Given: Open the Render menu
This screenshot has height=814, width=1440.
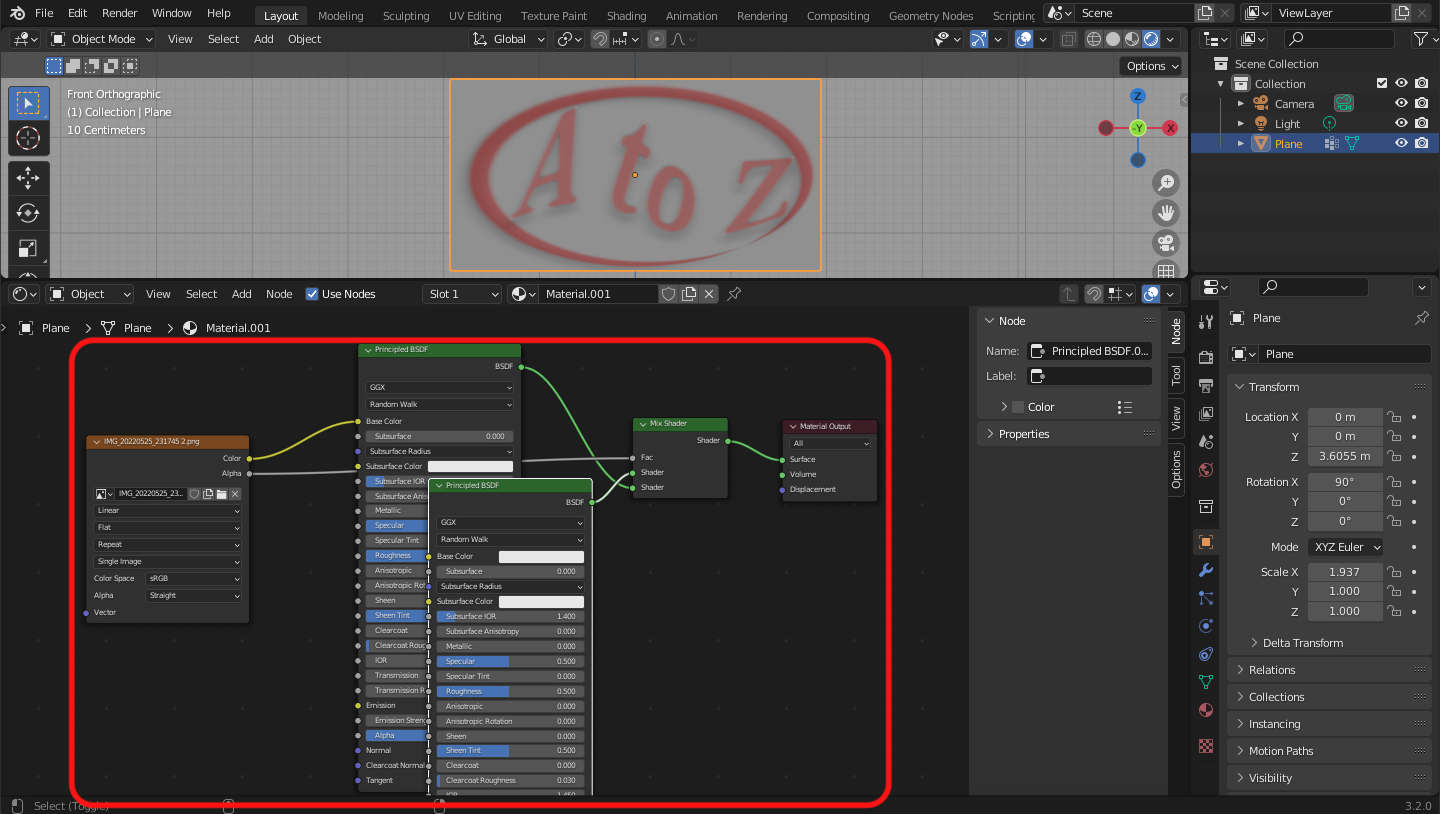Looking at the screenshot, I should tap(120, 13).
